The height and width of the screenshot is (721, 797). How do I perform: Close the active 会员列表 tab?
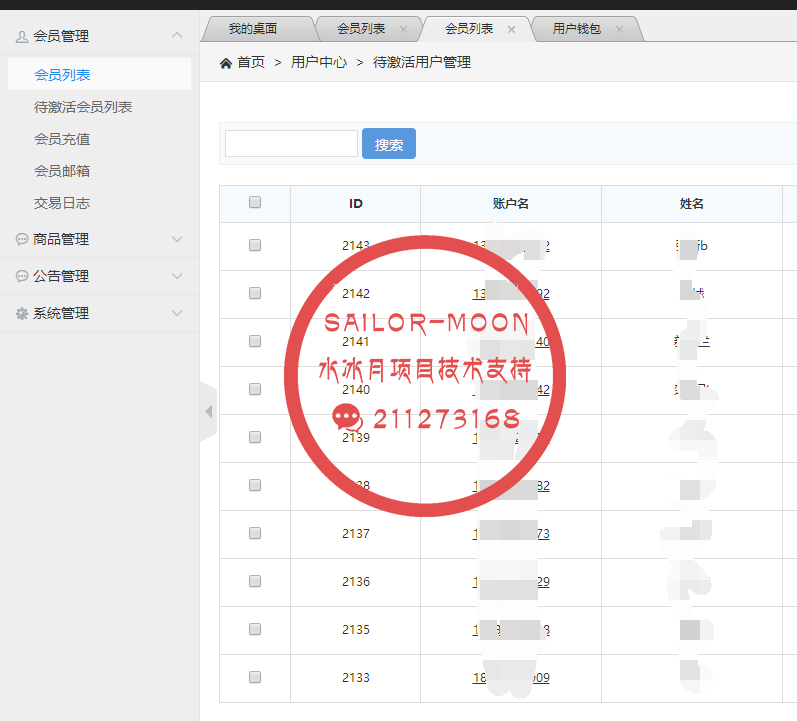click(511, 29)
